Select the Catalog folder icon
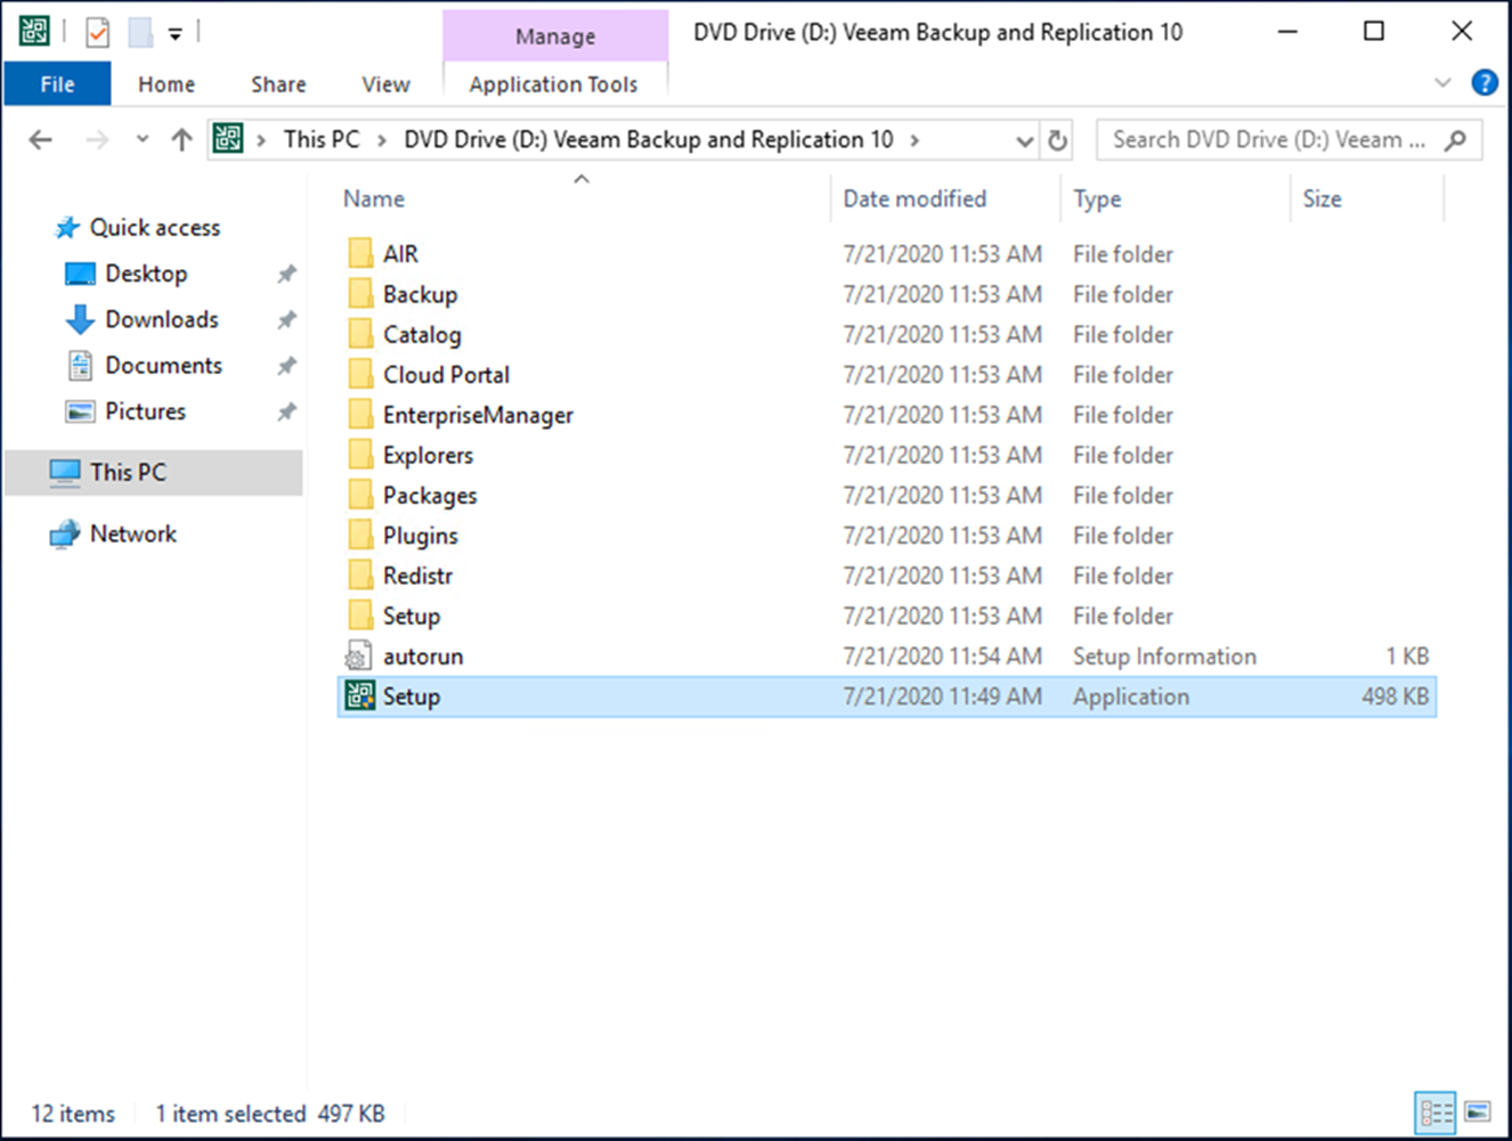1512x1141 pixels. (x=360, y=334)
